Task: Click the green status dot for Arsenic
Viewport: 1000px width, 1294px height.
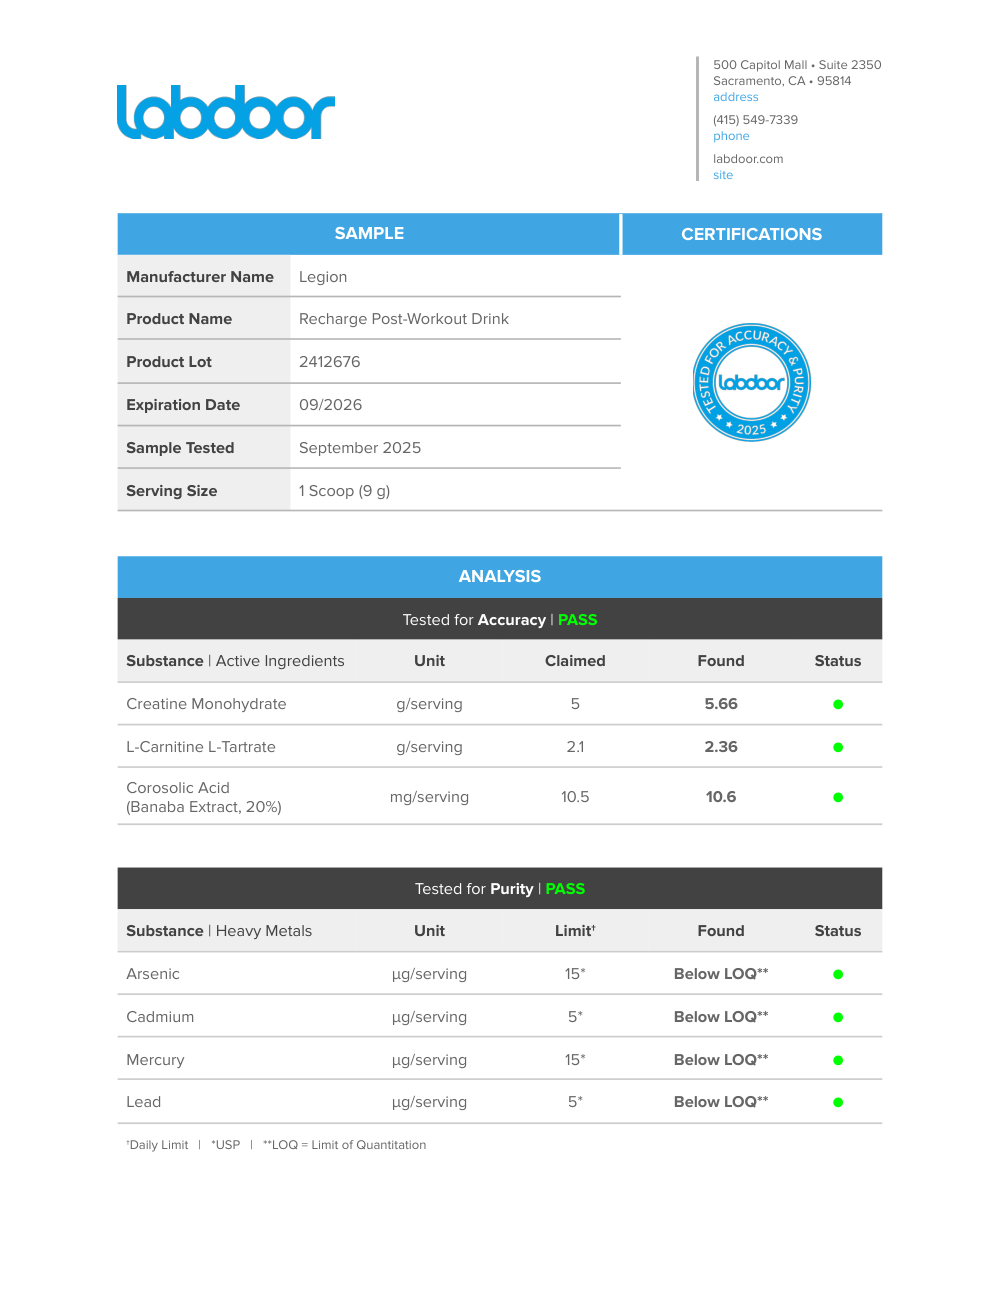Action: tap(838, 974)
